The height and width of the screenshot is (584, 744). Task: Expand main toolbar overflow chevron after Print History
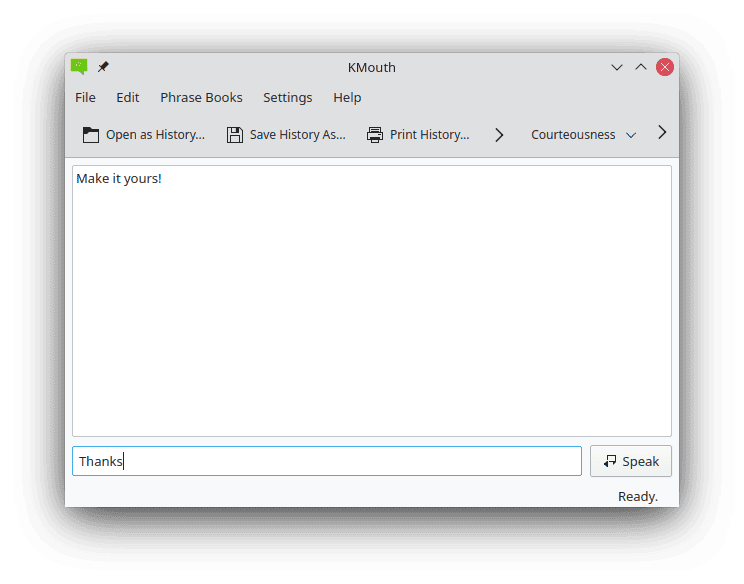pos(499,135)
